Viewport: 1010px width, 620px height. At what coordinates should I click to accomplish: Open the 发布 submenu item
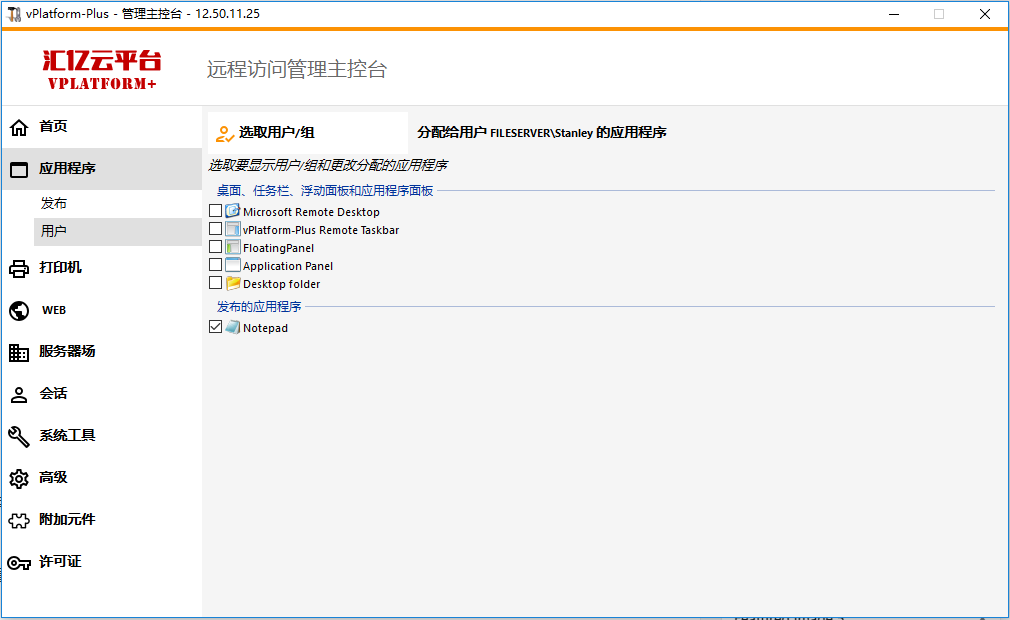pos(54,203)
